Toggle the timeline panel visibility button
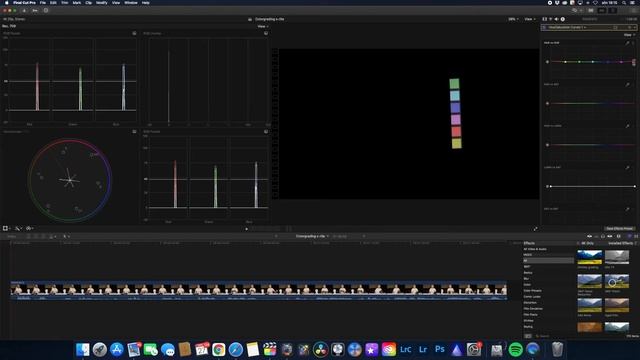Image resolution: width=640 pixels, height=360 pixels. [602, 11]
